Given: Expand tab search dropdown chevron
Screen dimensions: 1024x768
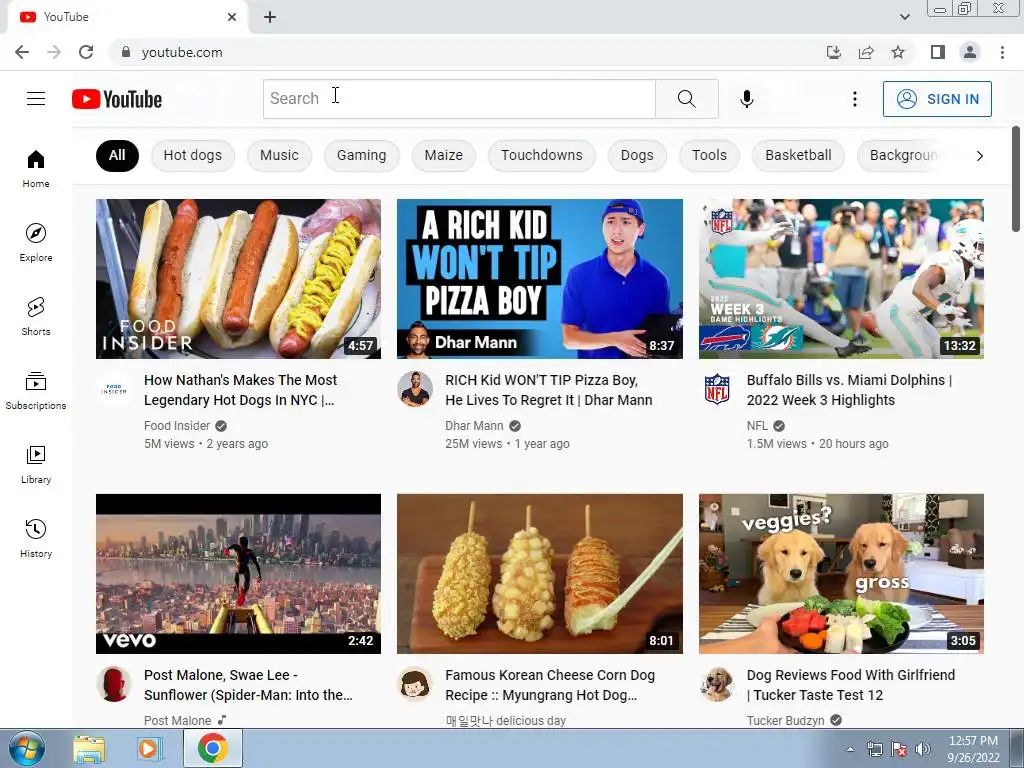Looking at the screenshot, I should click(904, 17).
